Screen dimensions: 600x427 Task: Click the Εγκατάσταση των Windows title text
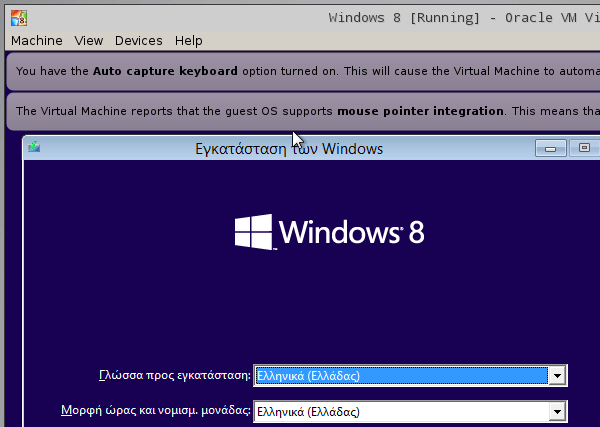pyautogui.click(x=289, y=148)
